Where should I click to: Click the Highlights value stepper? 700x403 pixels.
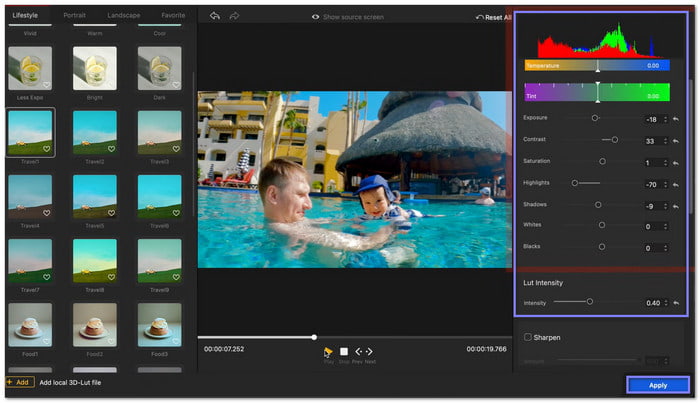666,184
